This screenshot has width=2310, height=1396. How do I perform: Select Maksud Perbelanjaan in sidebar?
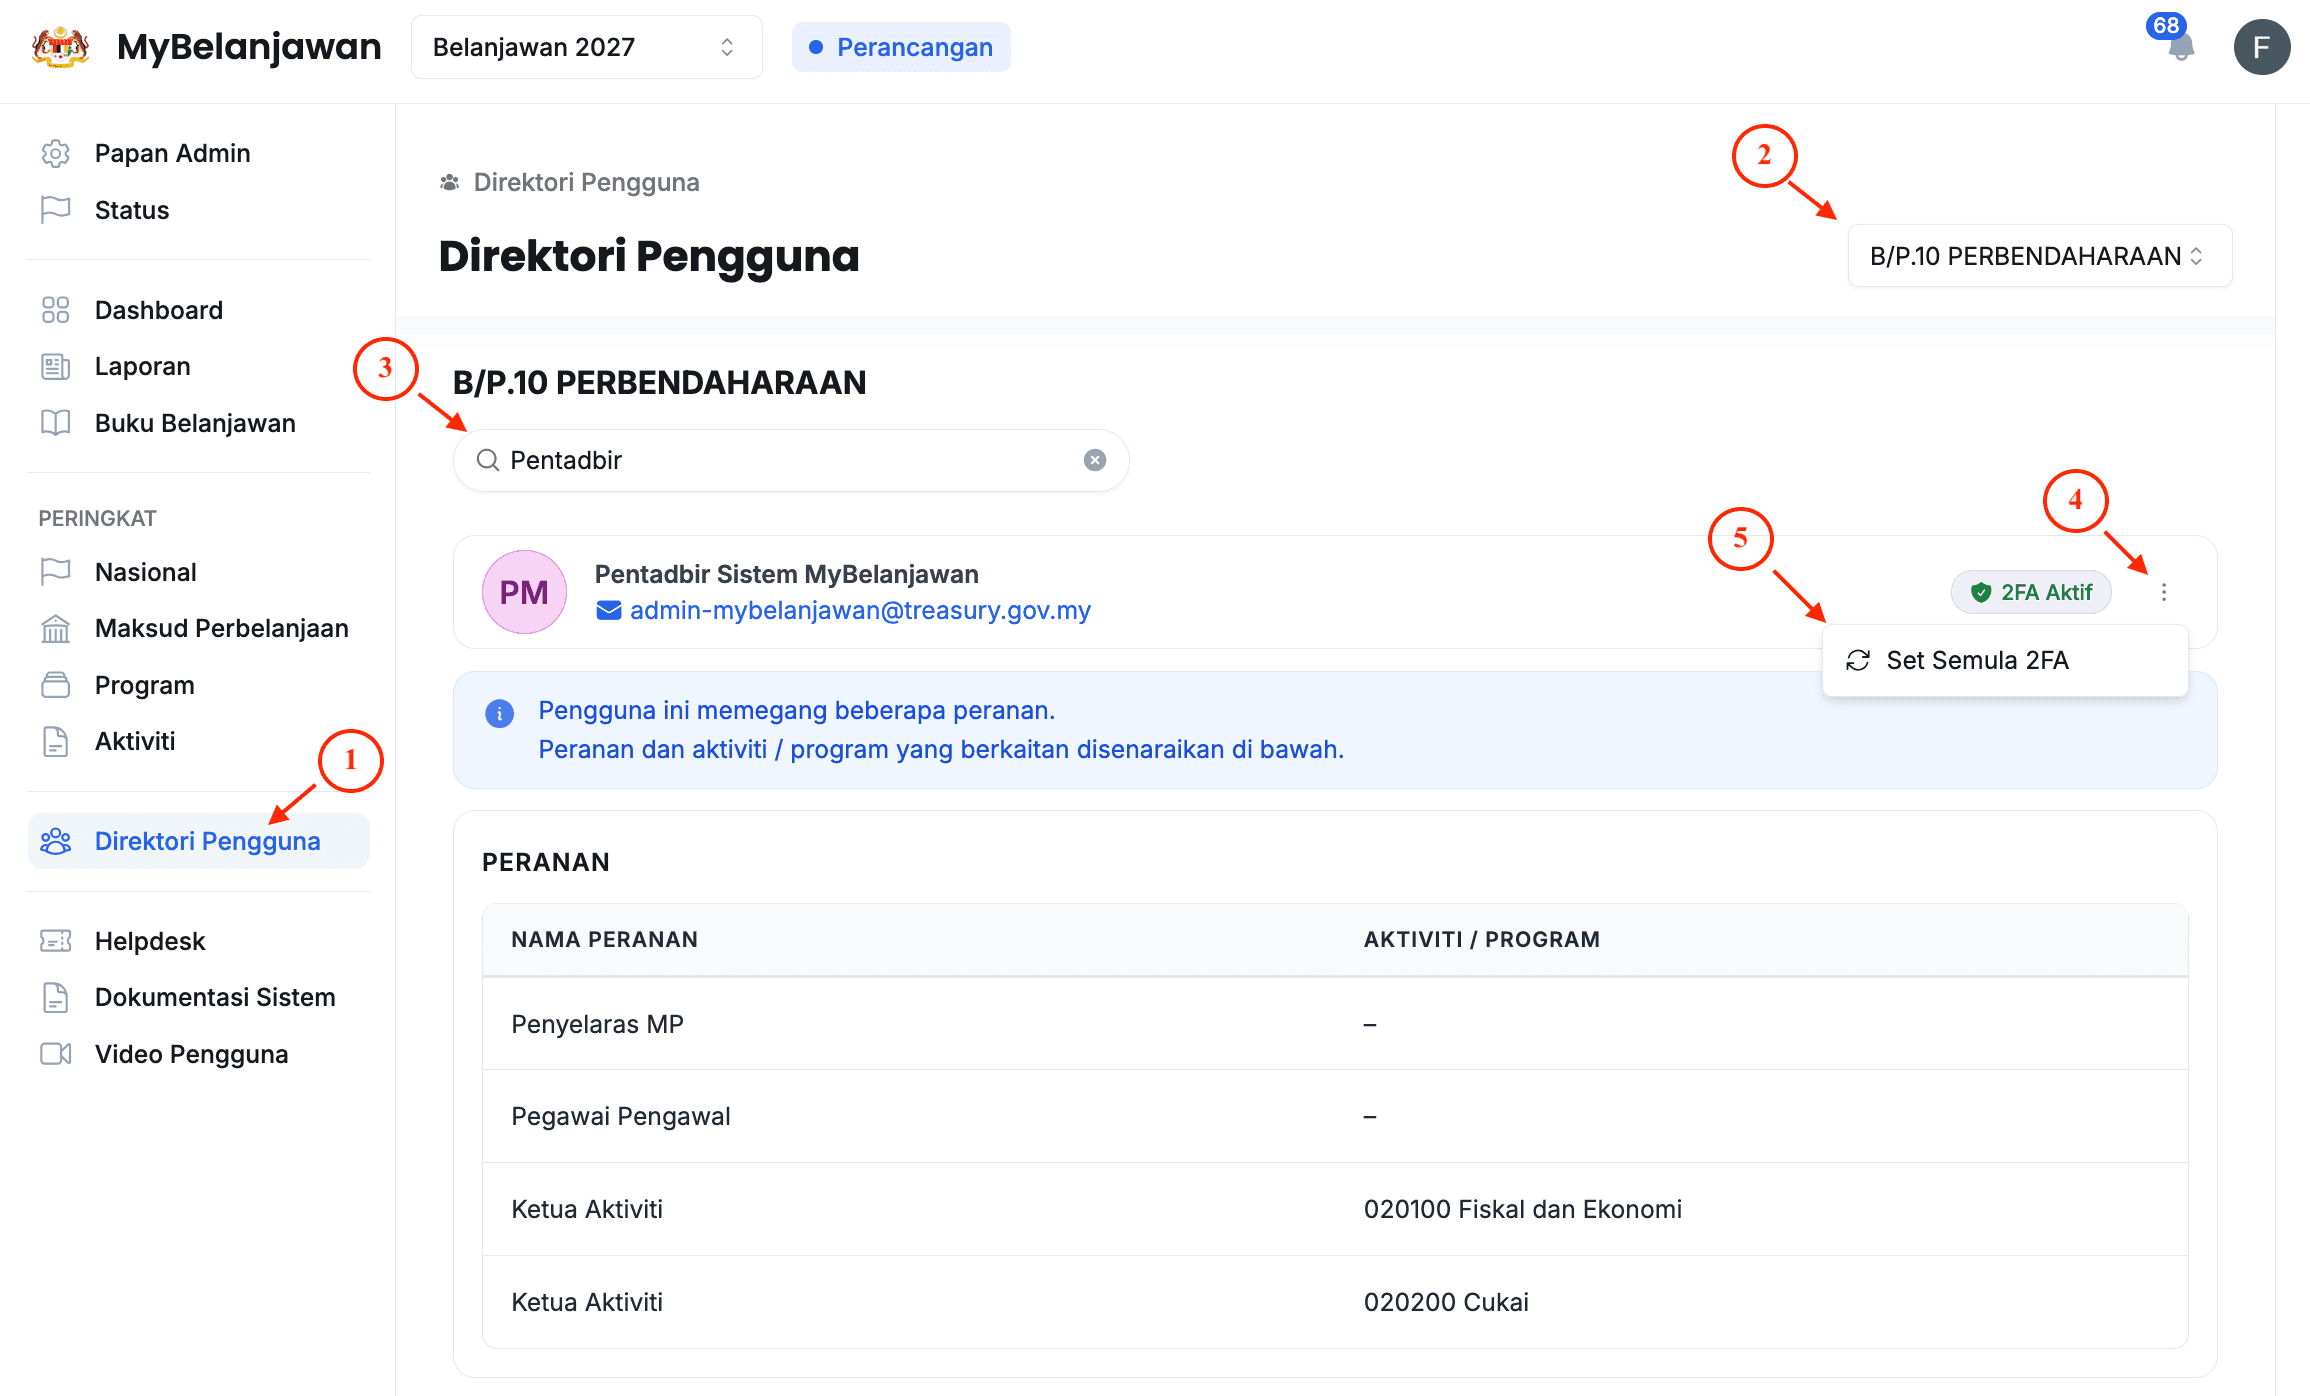pos(199,628)
